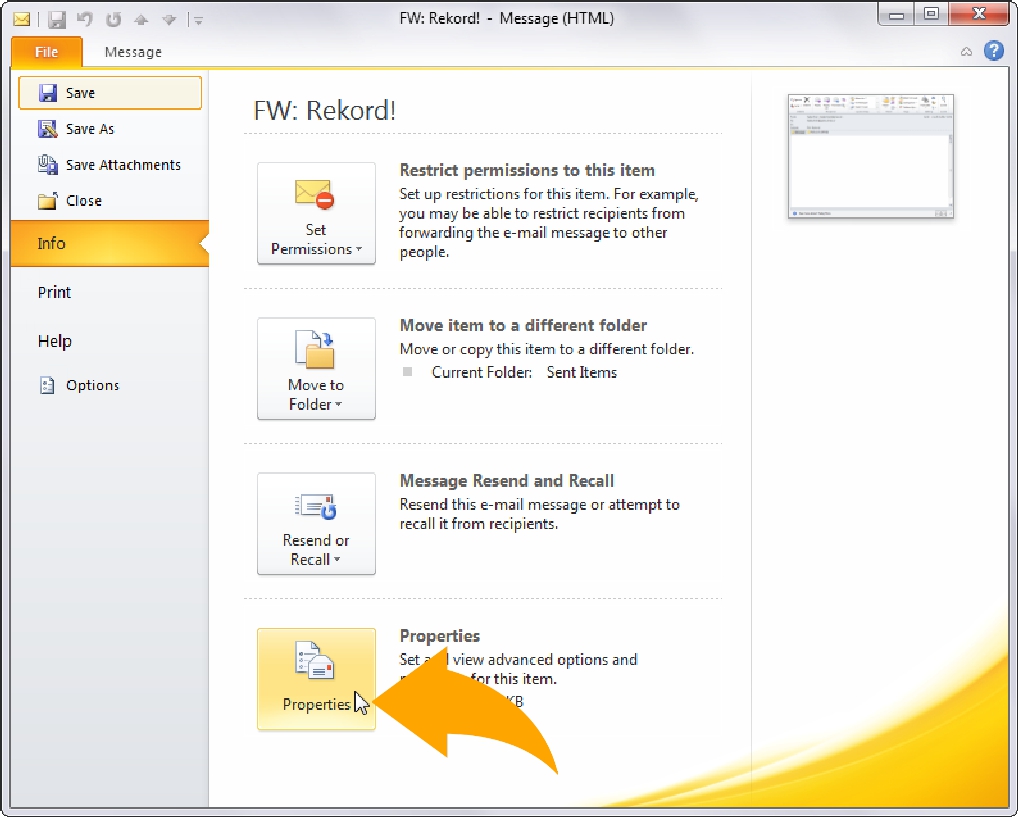
Task: Select Save Attachments in the sidebar
Action: (110, 165)
